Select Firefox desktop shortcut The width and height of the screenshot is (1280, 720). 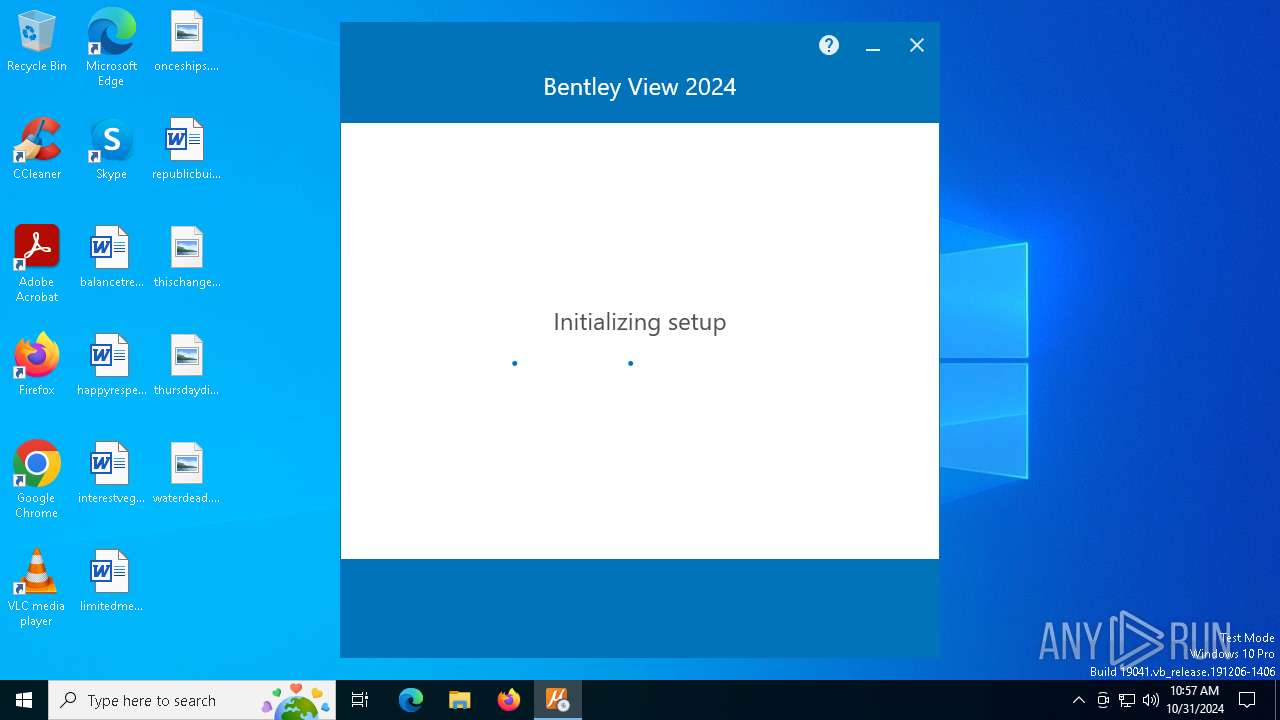pos(37,366)
